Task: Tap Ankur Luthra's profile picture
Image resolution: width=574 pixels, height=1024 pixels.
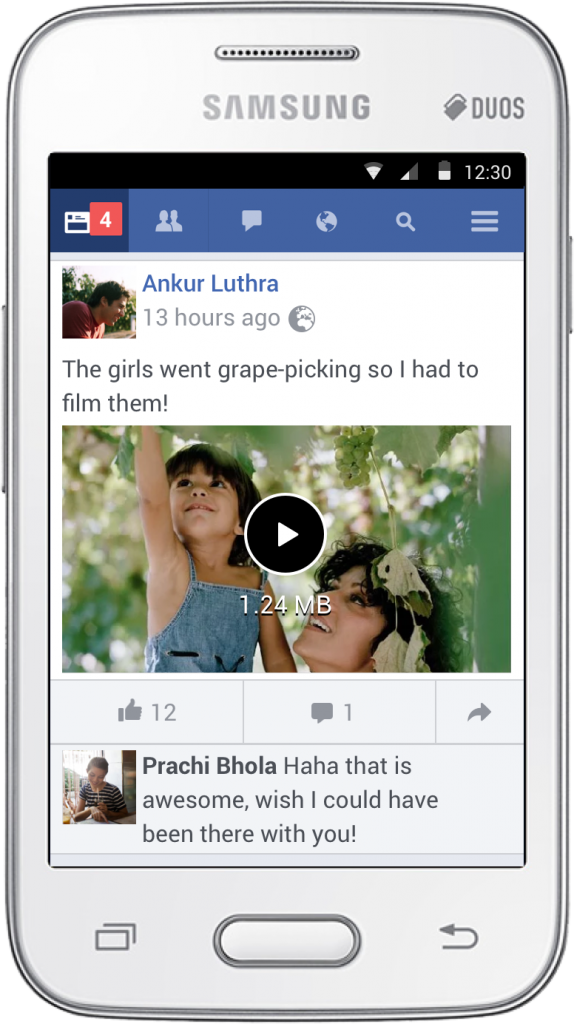Action: [99, 302]
